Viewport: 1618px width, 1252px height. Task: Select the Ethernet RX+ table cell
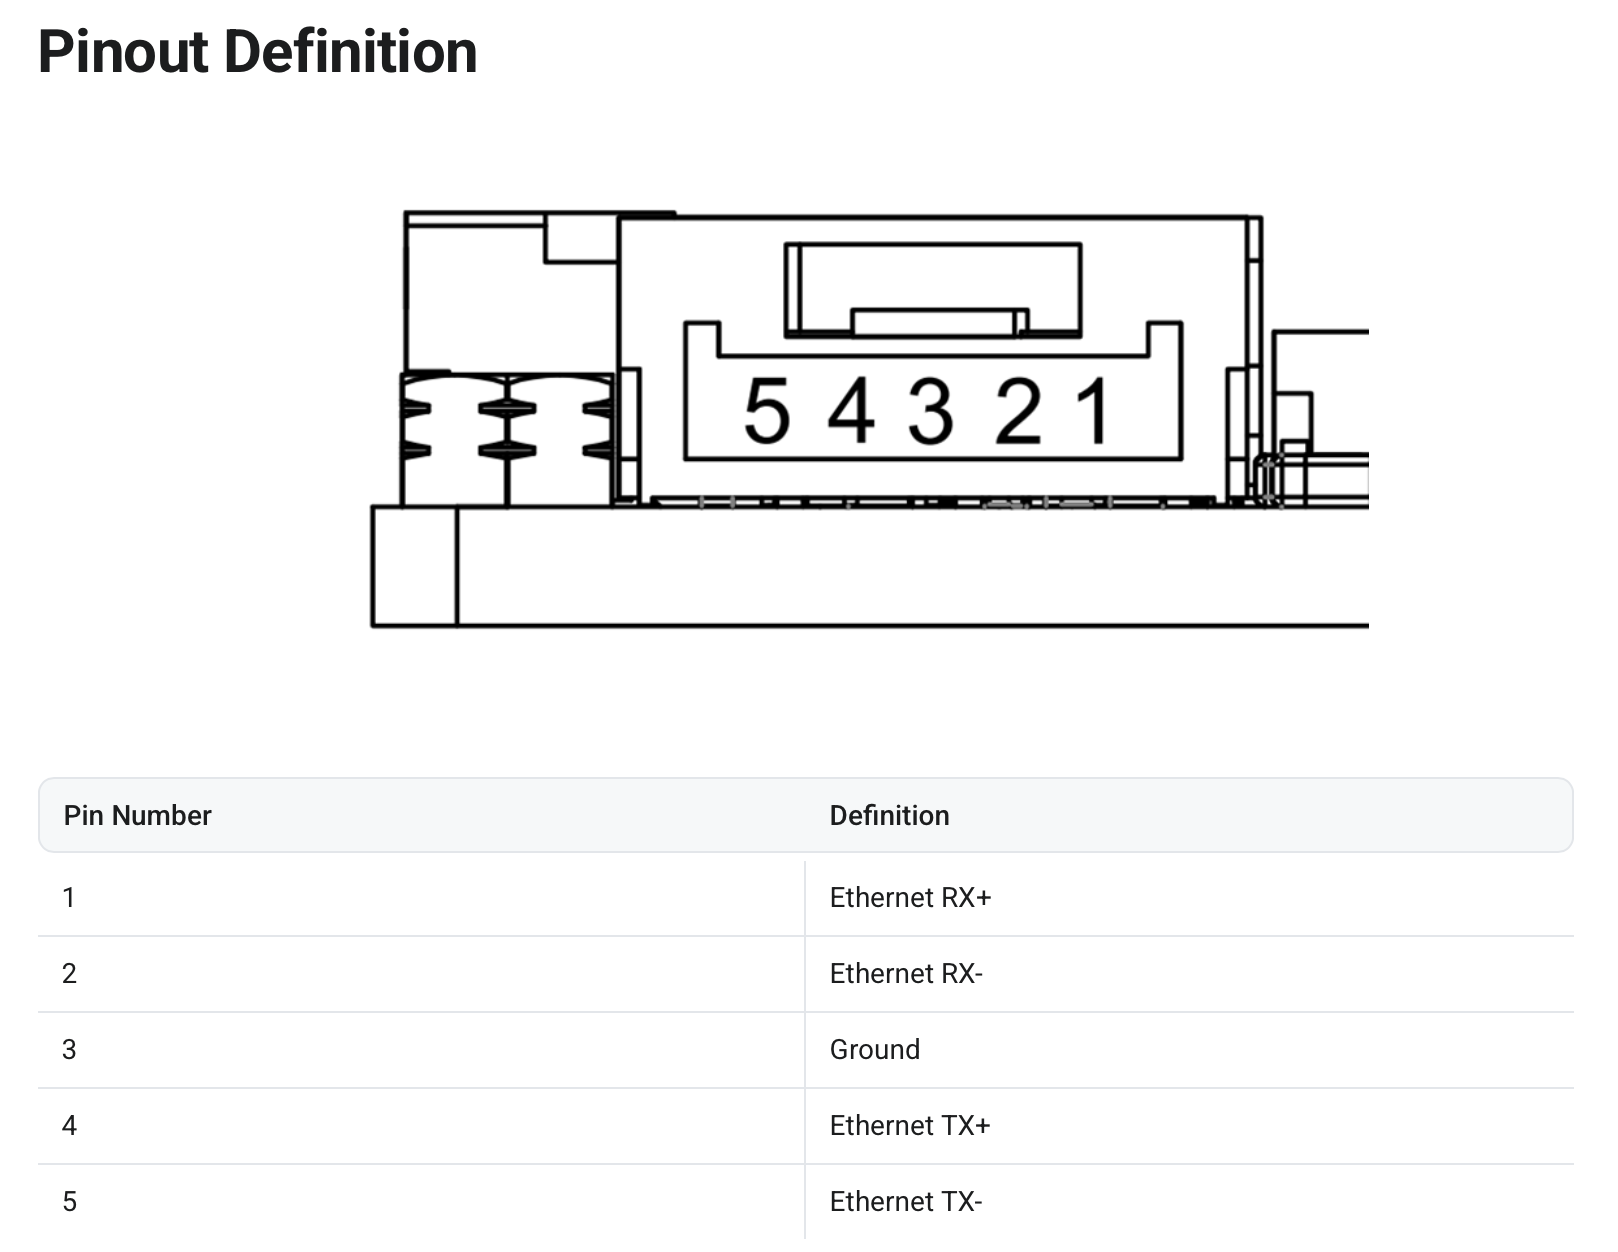(910, 898)
